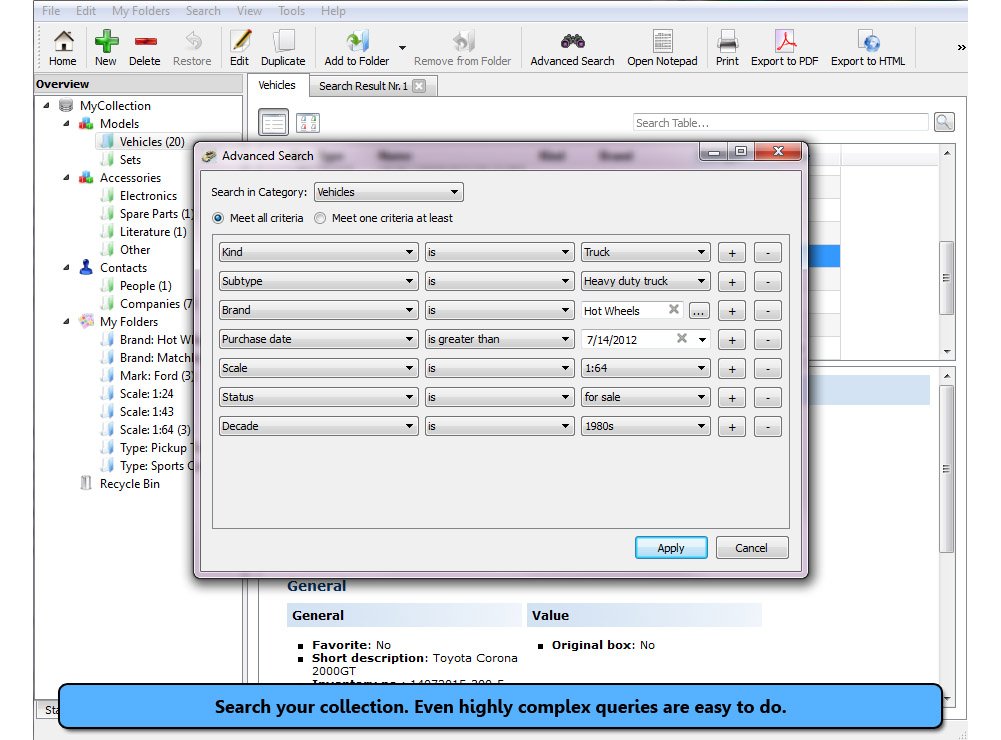This screenshot has height=740, width=1001.
Task: Clear the Hot Wheels brand value
Action: 674,310
